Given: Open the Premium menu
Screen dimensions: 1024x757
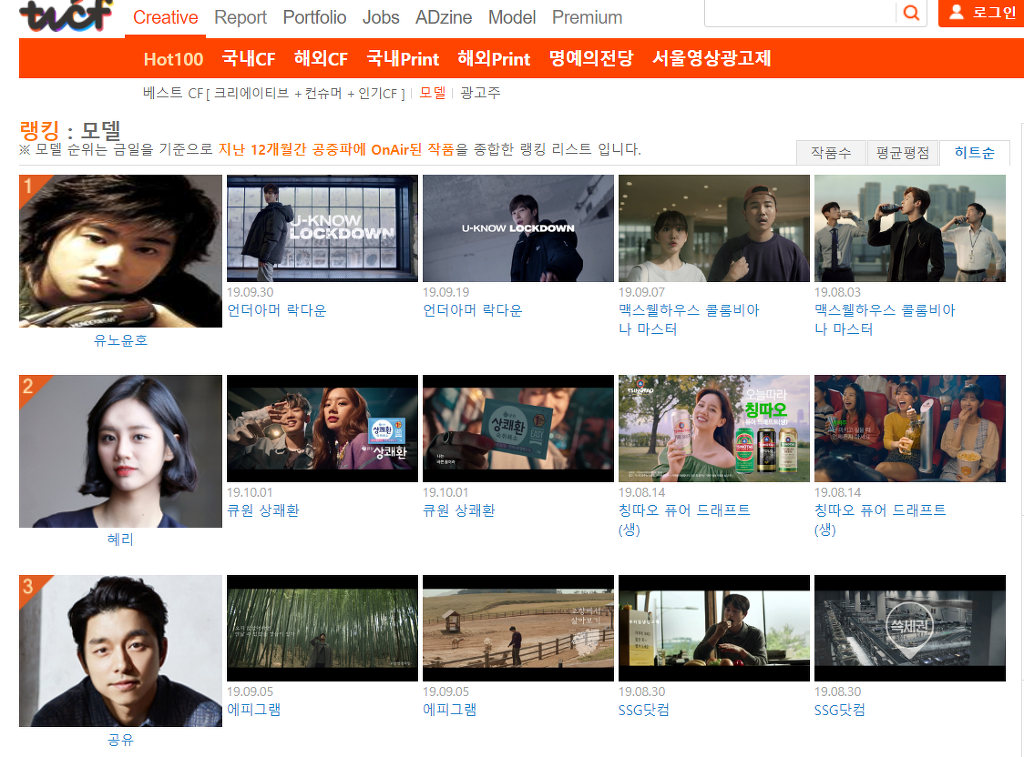Looking at the screenshot, I should click(587, 18).
